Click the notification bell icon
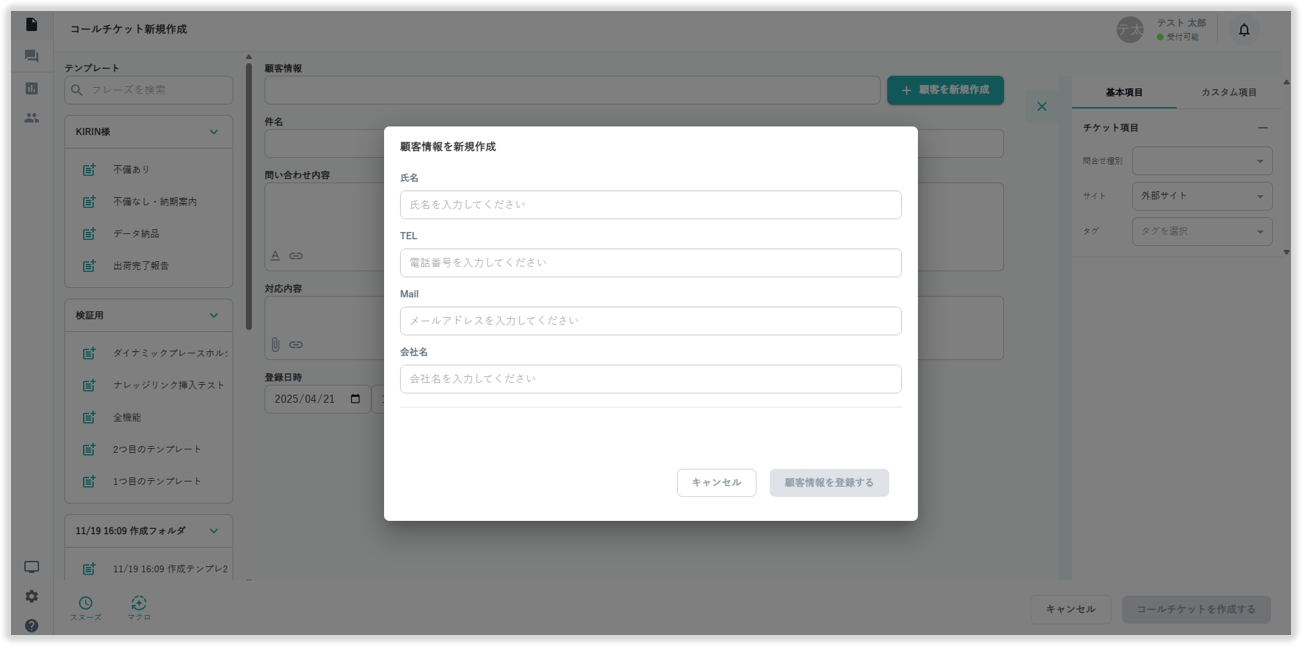Screen dimensions: 1302x646 1244,30
